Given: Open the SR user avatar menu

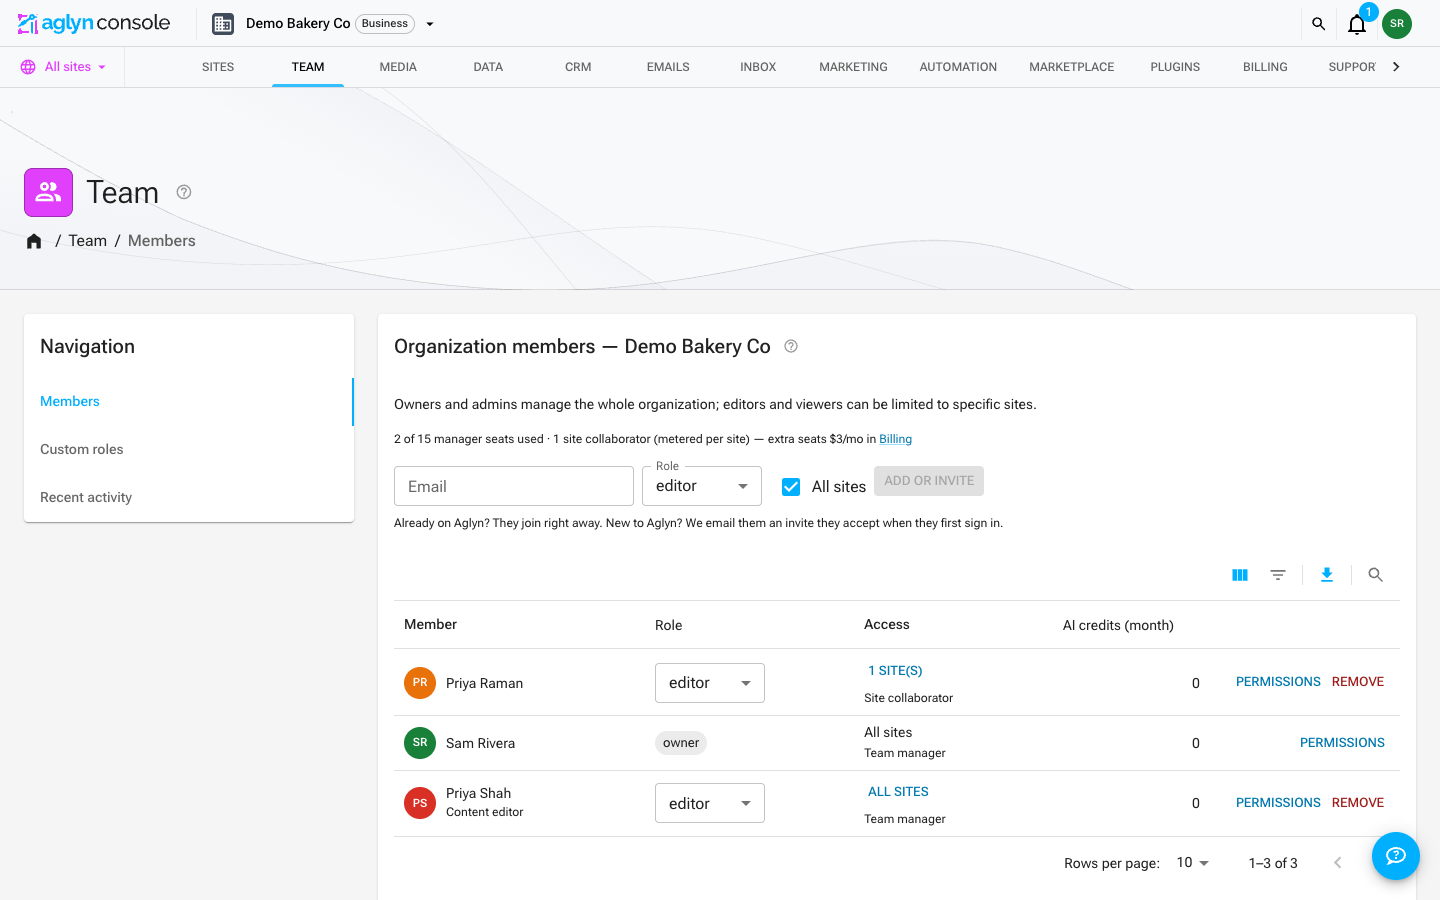Looking at the screenshot, I should pos(1397,23).
